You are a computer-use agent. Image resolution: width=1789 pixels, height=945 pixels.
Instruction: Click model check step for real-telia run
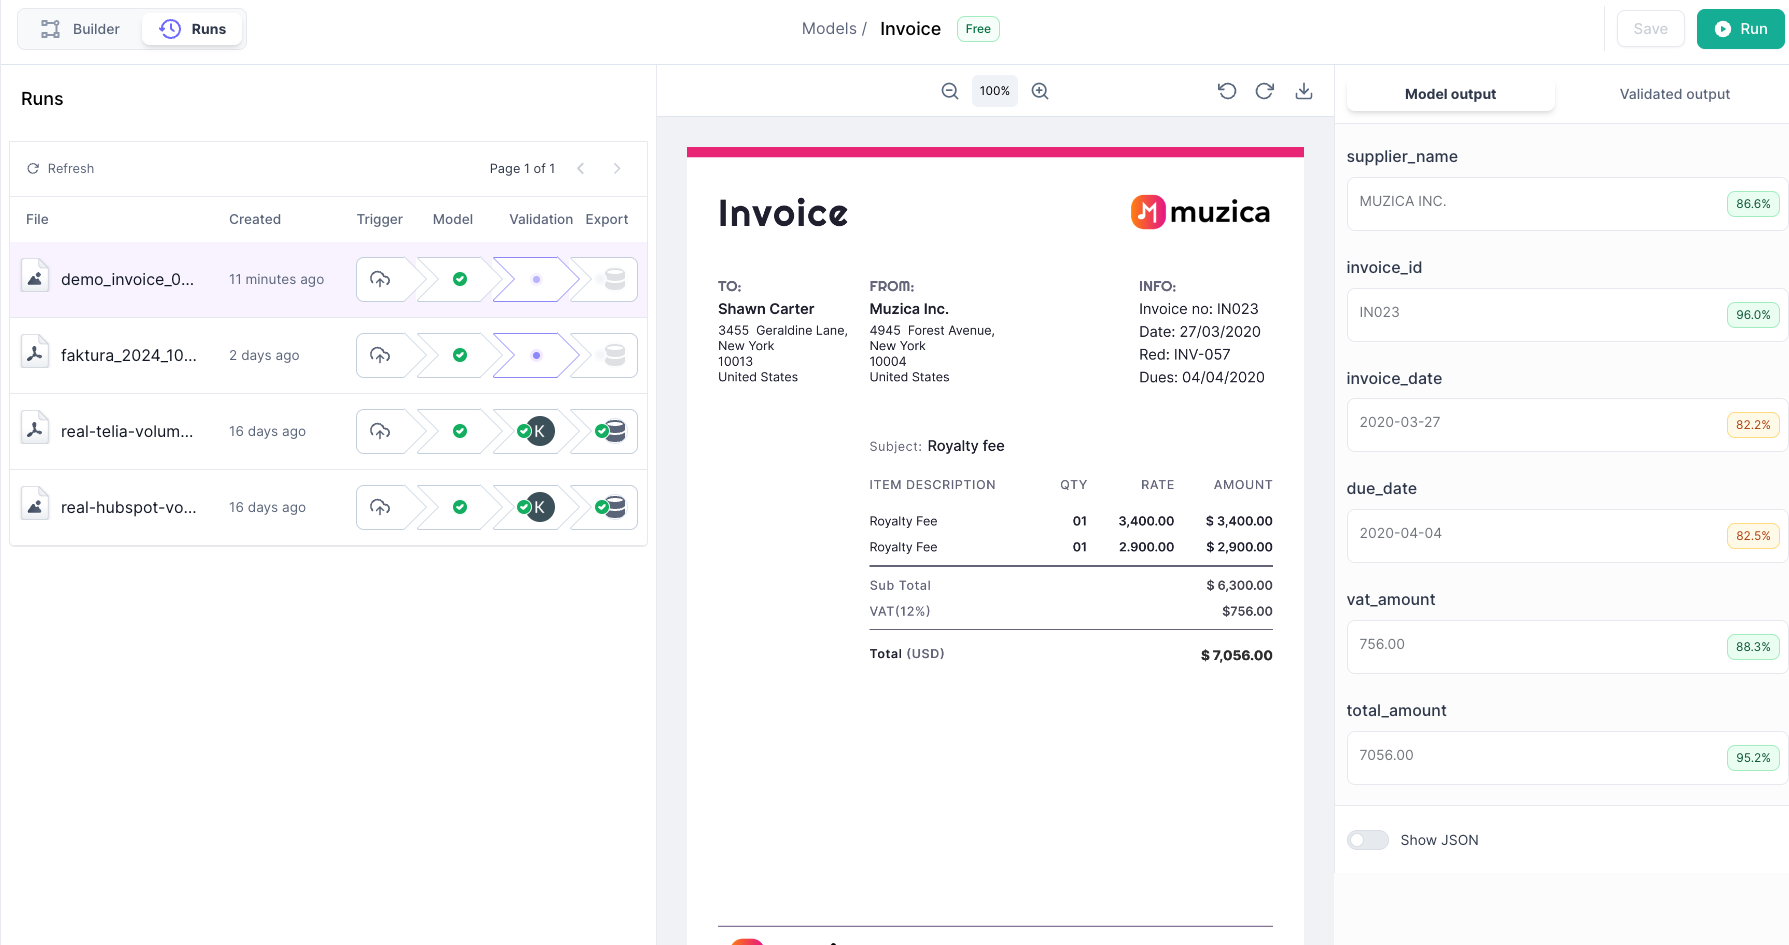[460, 432]
